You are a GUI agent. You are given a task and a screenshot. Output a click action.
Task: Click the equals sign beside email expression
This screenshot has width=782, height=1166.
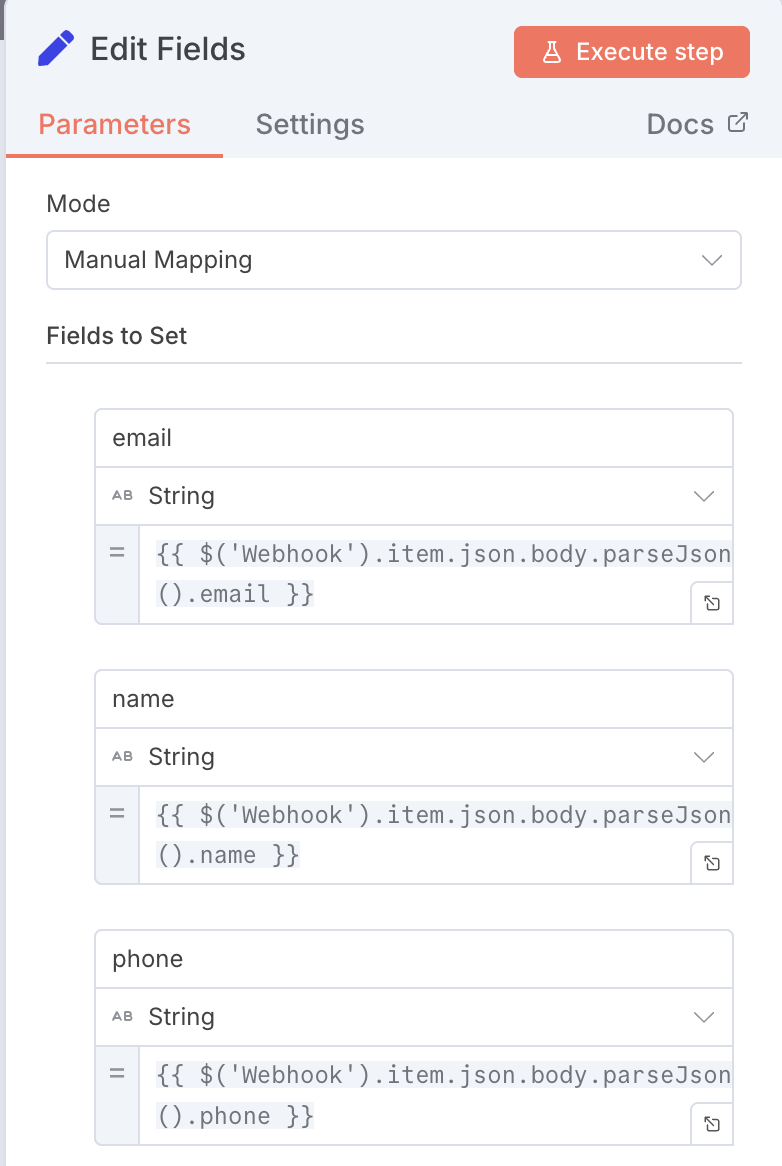[x=117, y=553]
